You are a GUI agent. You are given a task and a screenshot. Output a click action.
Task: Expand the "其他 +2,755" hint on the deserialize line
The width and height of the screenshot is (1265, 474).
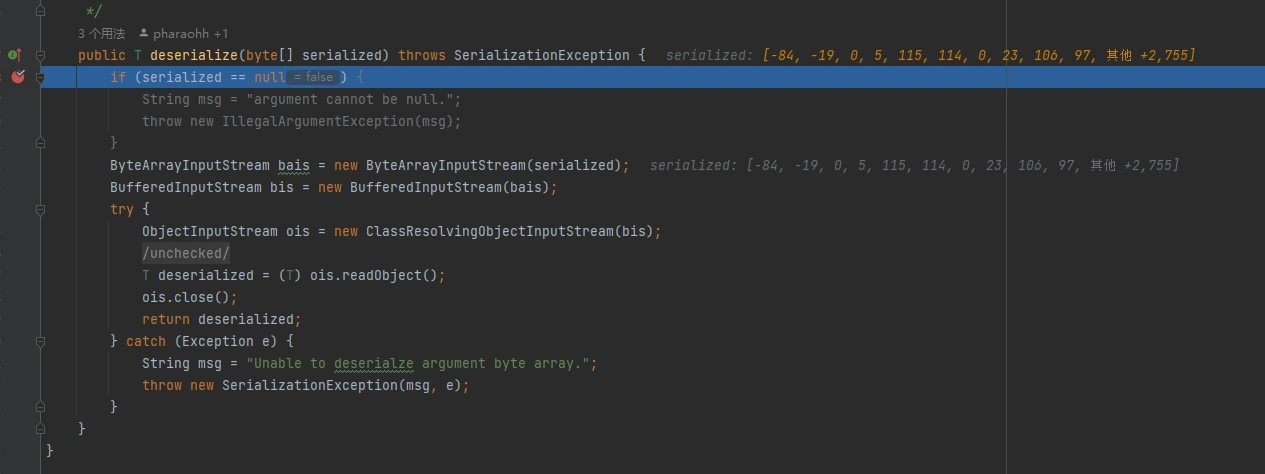pos(1149,56)
